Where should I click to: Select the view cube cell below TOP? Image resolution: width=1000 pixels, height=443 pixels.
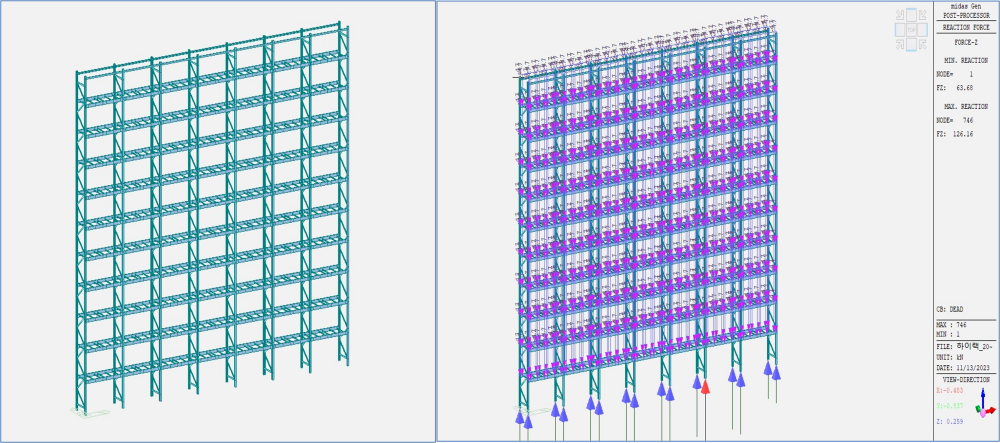(911, 43)
